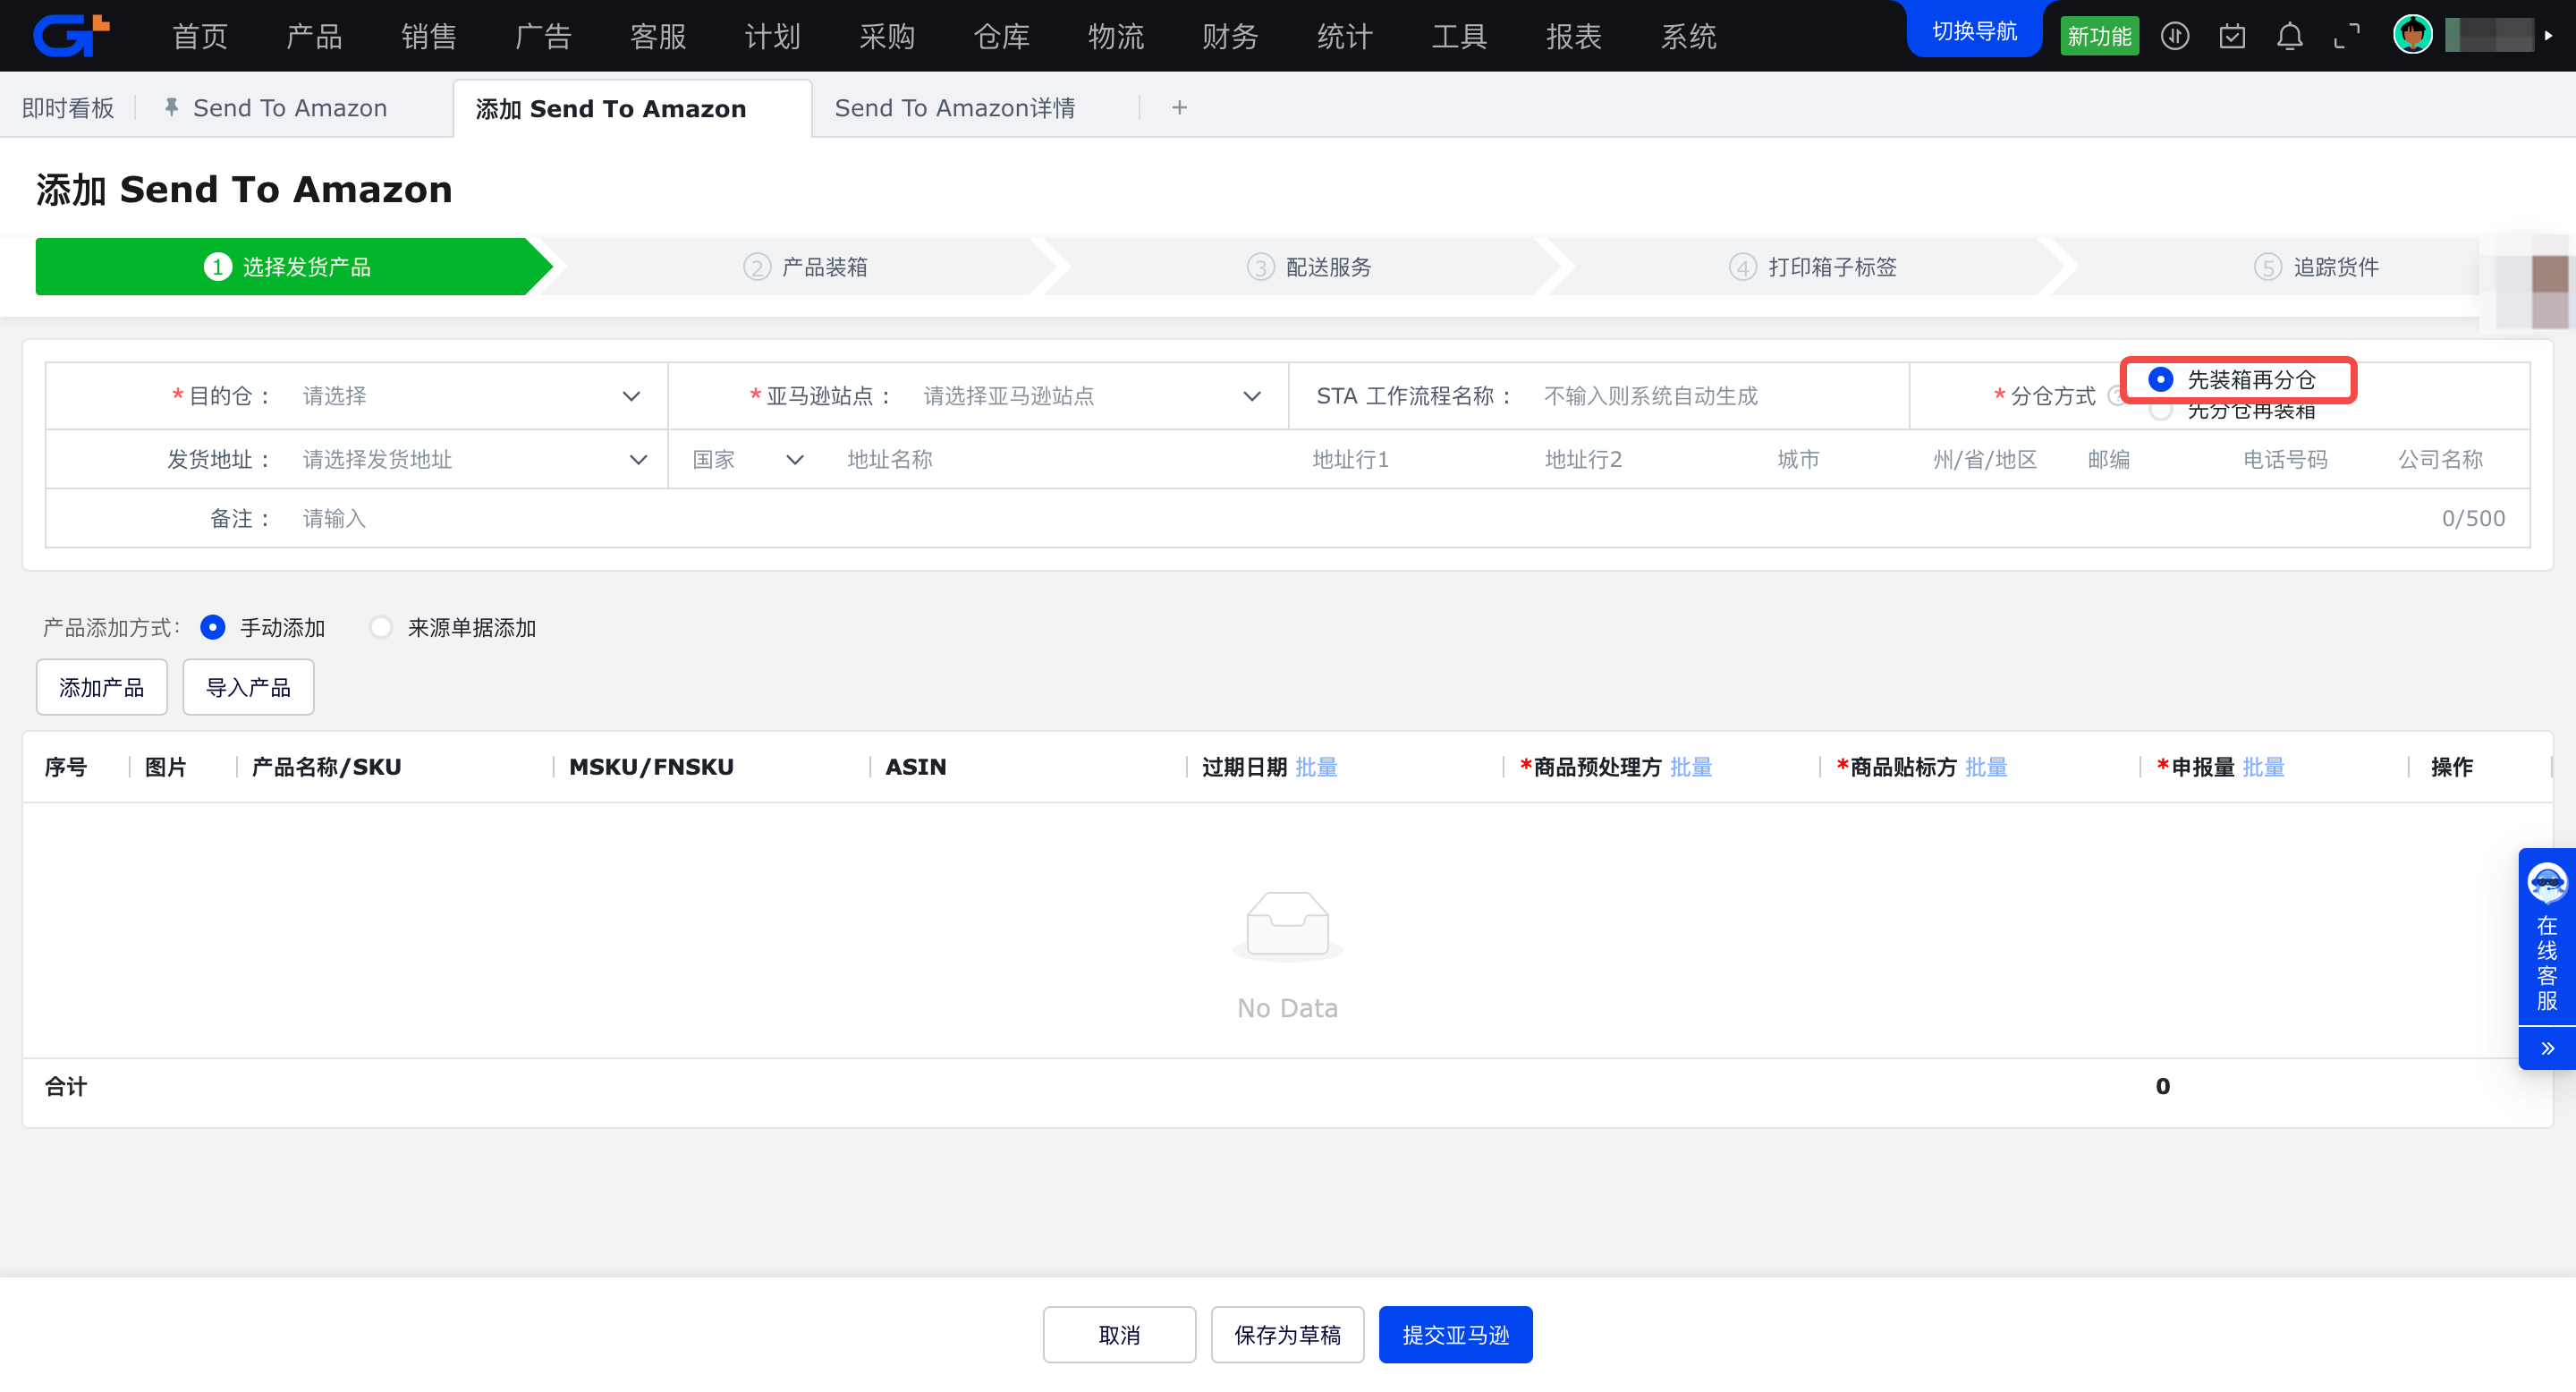Go to step 5 追踪货件

[x=2316, y=267]
